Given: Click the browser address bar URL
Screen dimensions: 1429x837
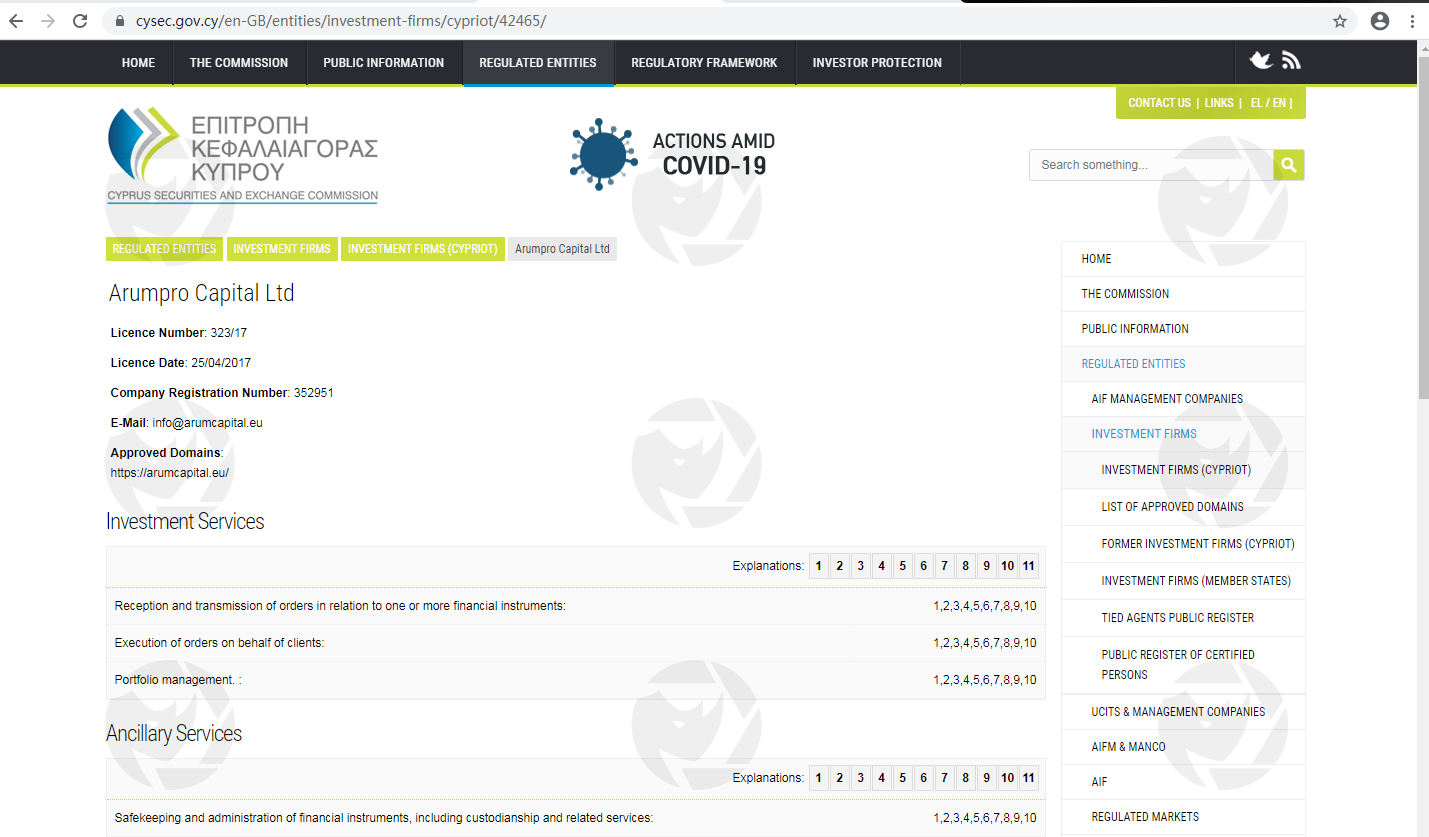Looking at the screenshot, I should click(340, 21).
